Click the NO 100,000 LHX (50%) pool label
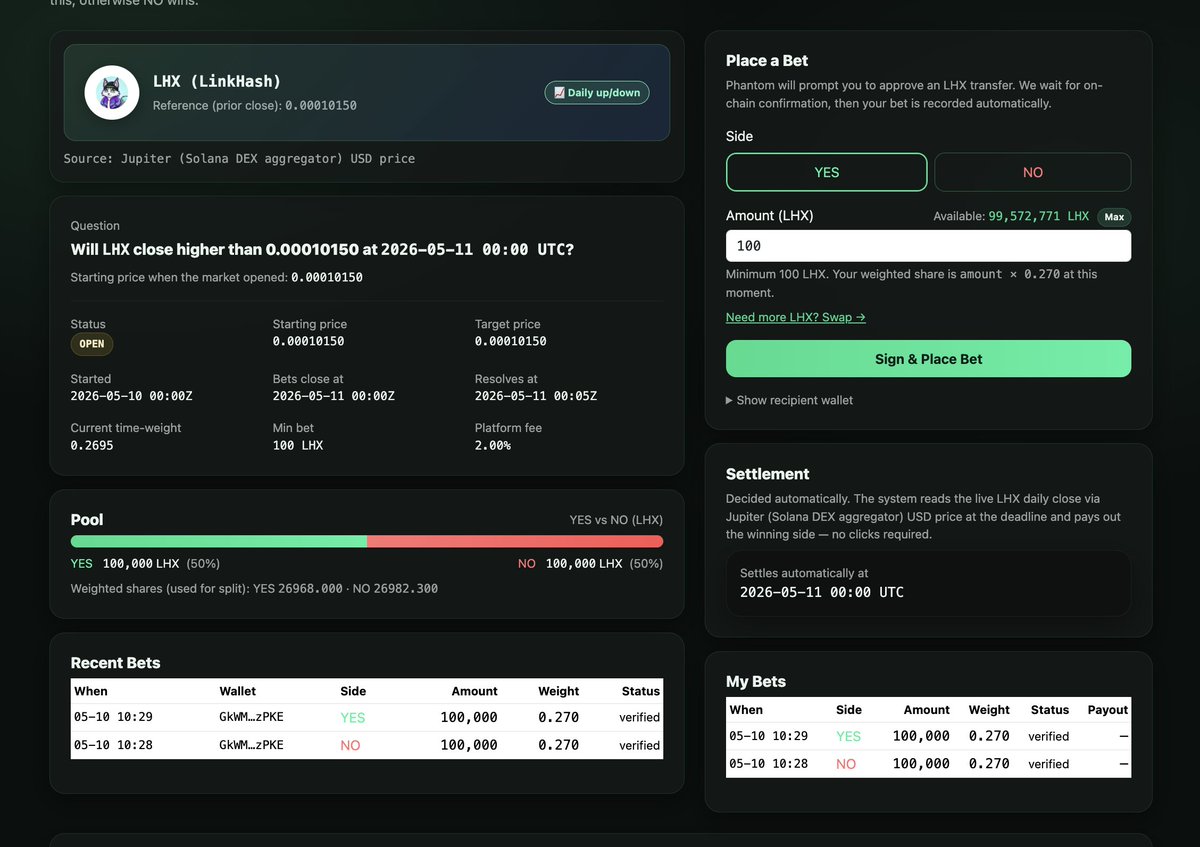This screenshot has height=847, width=1200. [x=590, y=564]
